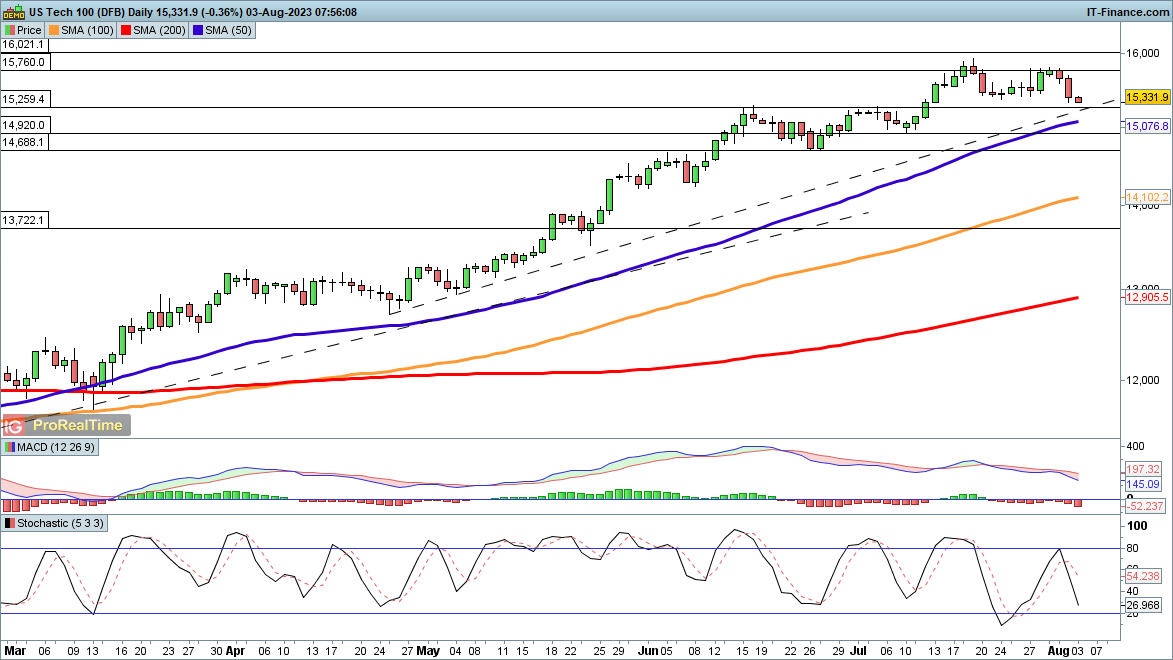
Task: Click the May label on date axis
Action: pos(428,650)
